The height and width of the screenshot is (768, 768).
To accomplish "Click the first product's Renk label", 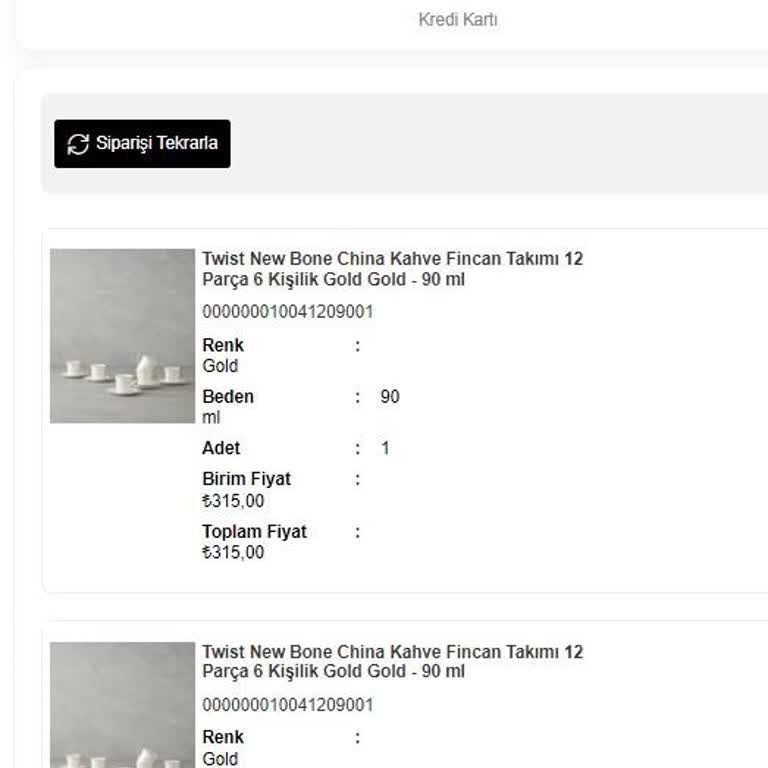I will 223,345.
